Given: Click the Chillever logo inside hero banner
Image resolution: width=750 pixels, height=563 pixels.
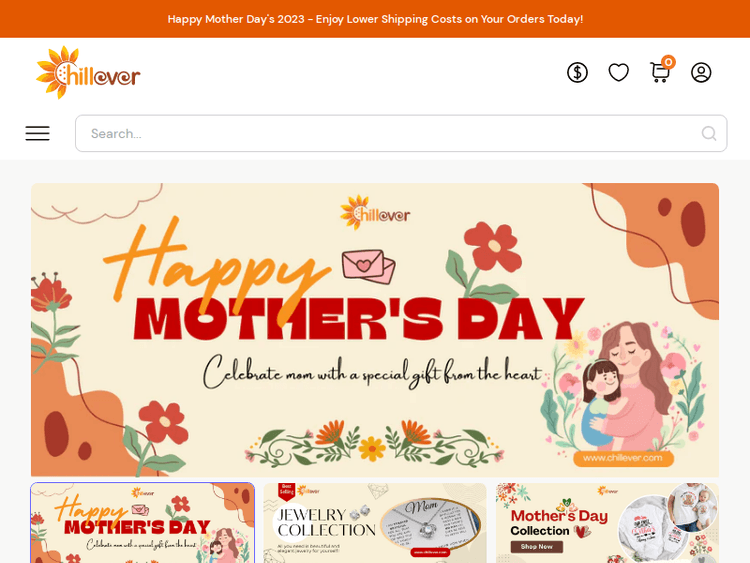Looking at the screenshot, I should (x=375, y=213).
